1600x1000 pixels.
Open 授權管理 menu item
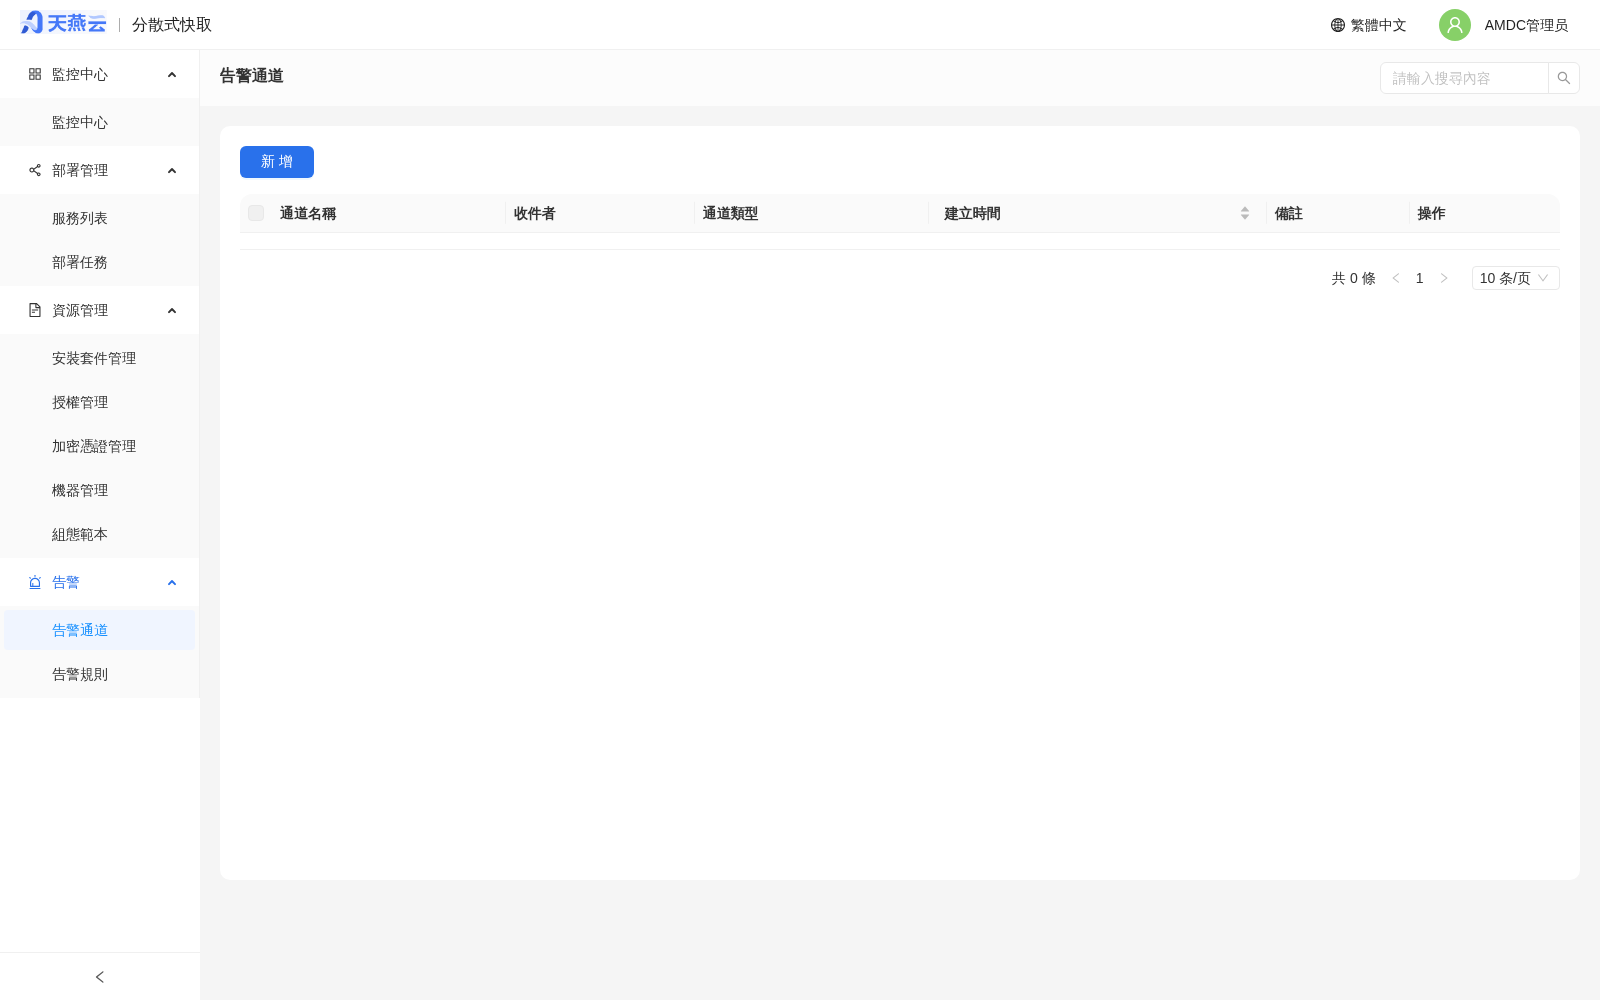coord(100,402)
